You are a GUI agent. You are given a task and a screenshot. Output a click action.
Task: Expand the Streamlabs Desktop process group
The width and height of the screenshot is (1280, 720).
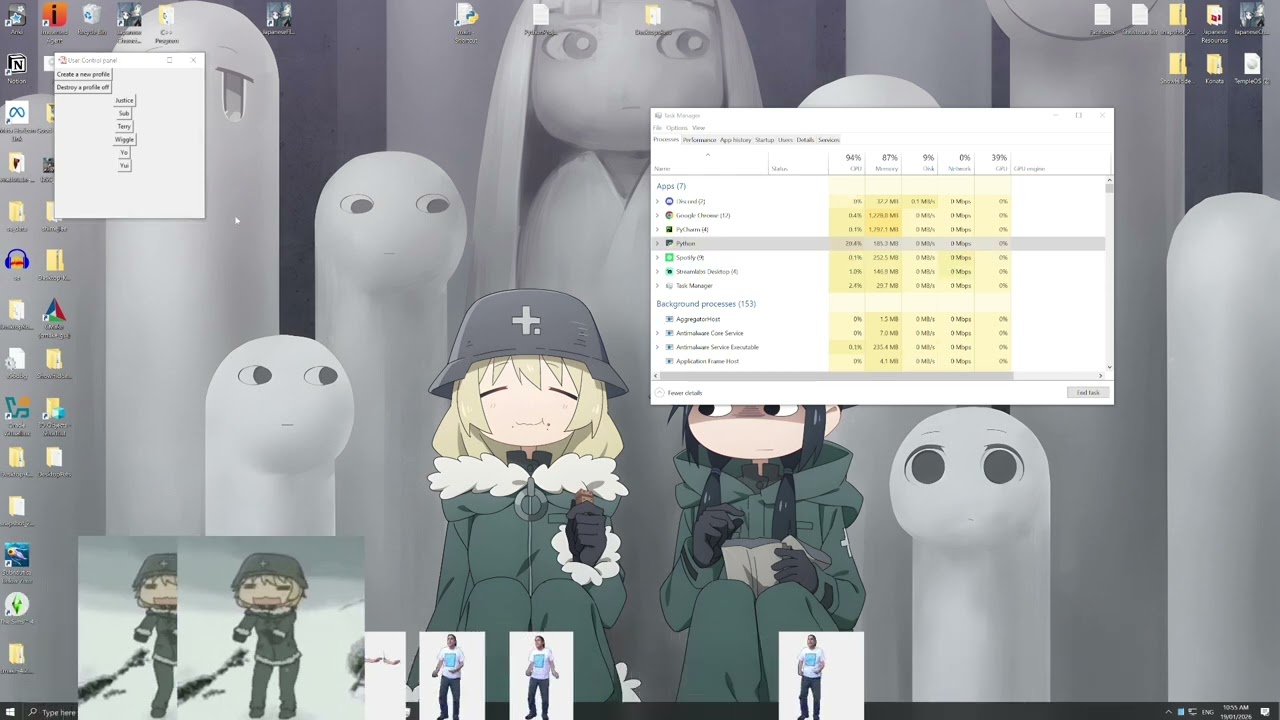point(657,271)
